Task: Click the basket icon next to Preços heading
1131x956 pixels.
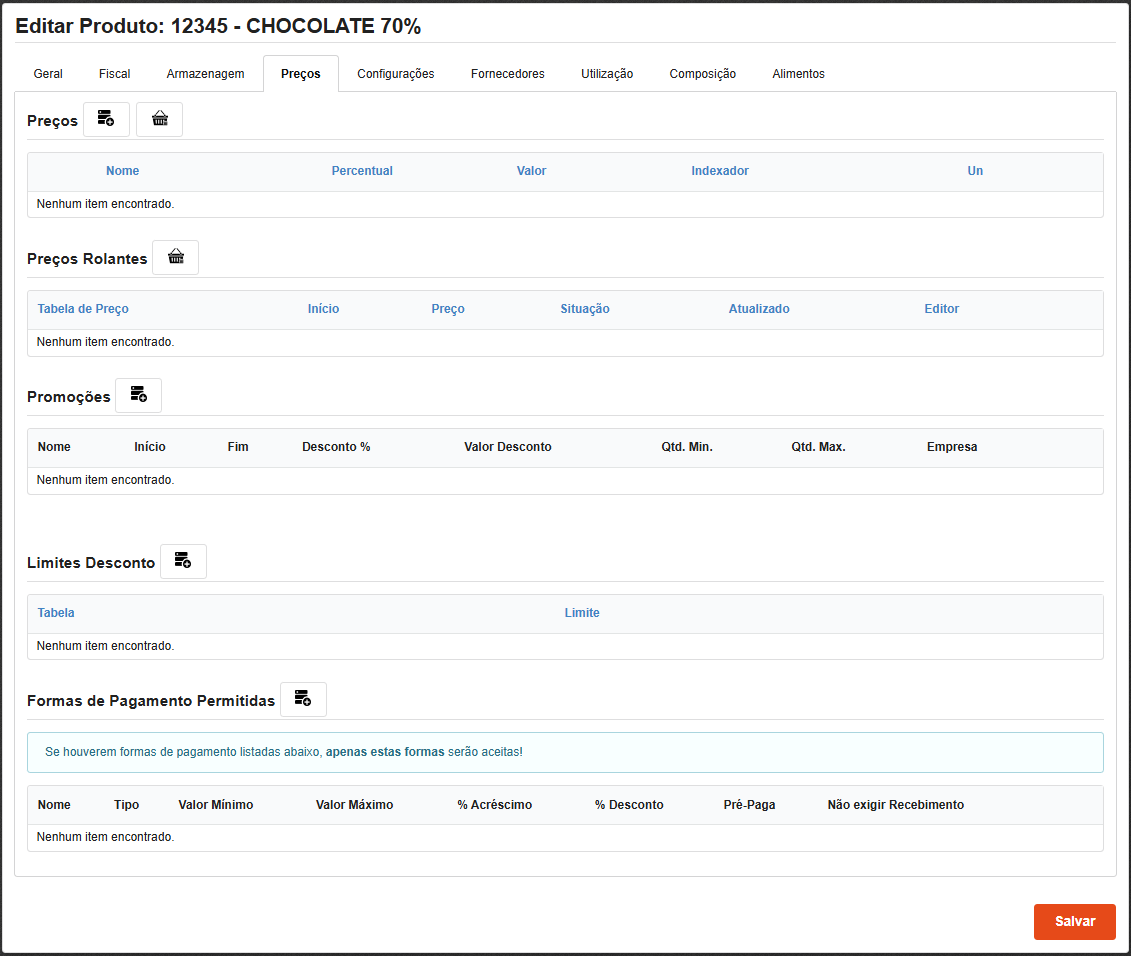Action: (159, 120)
